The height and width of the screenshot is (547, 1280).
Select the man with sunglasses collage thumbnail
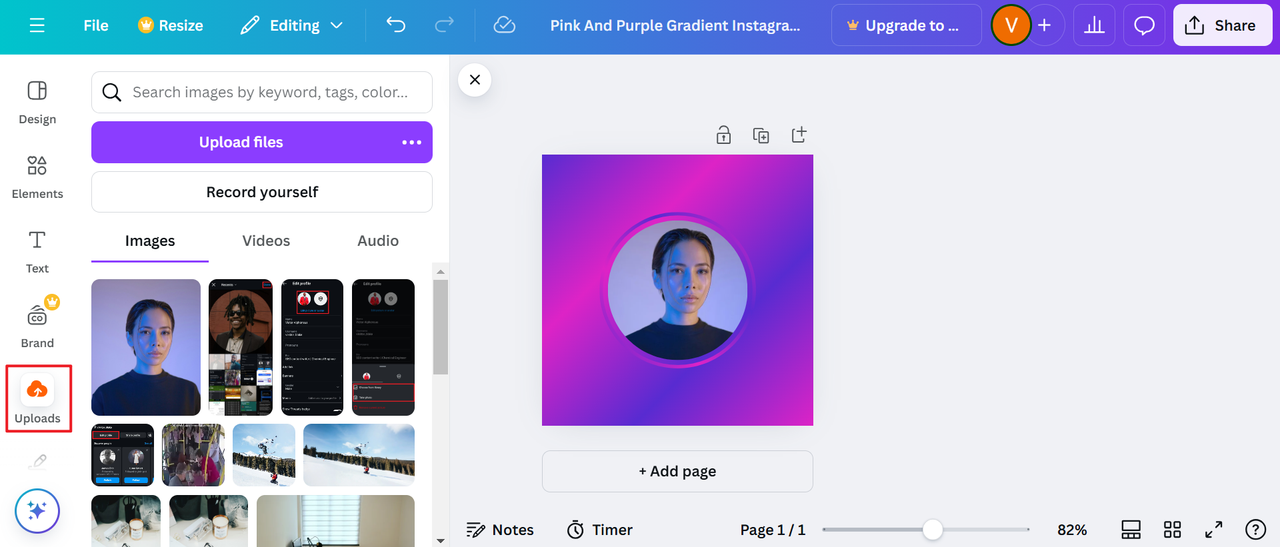tap(241, 347)
